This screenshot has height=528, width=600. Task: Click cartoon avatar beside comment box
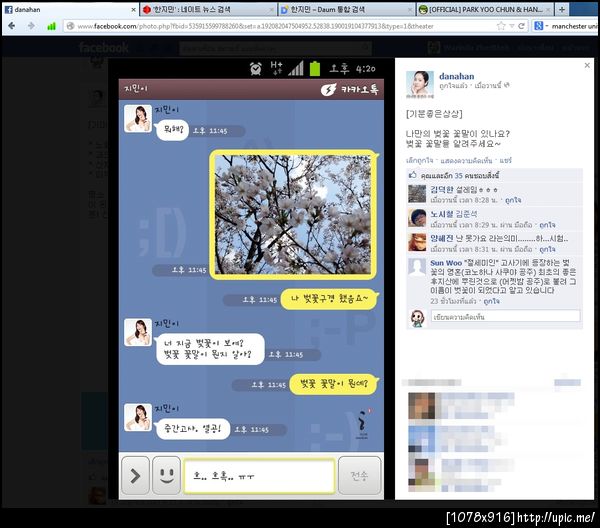click(417, 318)
